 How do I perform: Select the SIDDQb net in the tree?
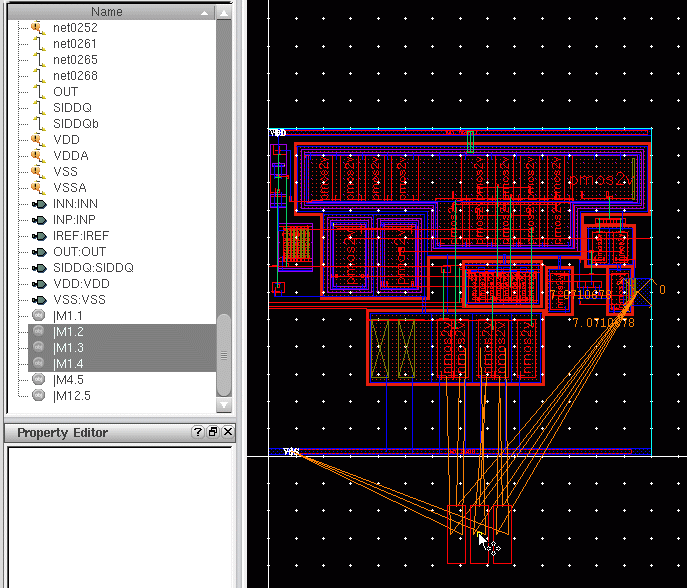pyautogui.click(x=76, y=124)
